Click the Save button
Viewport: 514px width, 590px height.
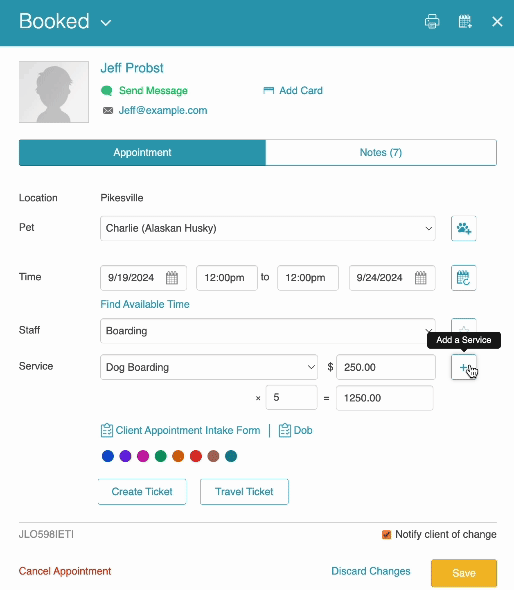[x=464, y=573]
